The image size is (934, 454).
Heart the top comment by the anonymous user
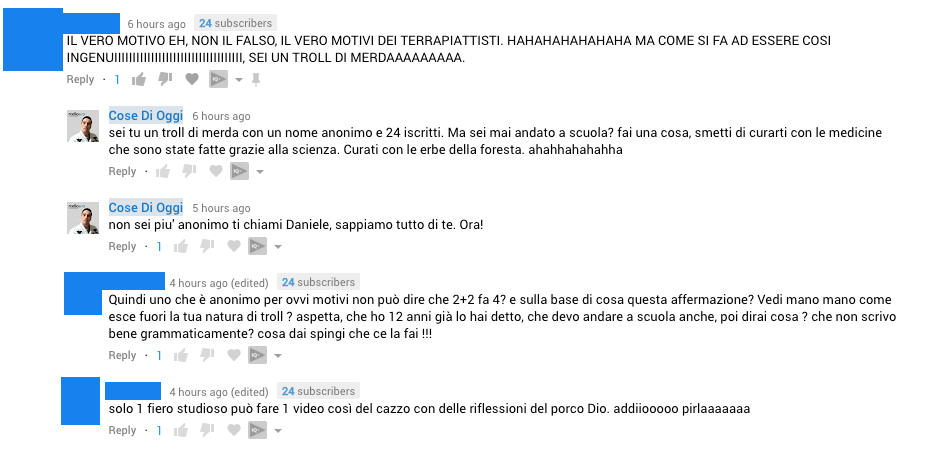pos(192,79)
